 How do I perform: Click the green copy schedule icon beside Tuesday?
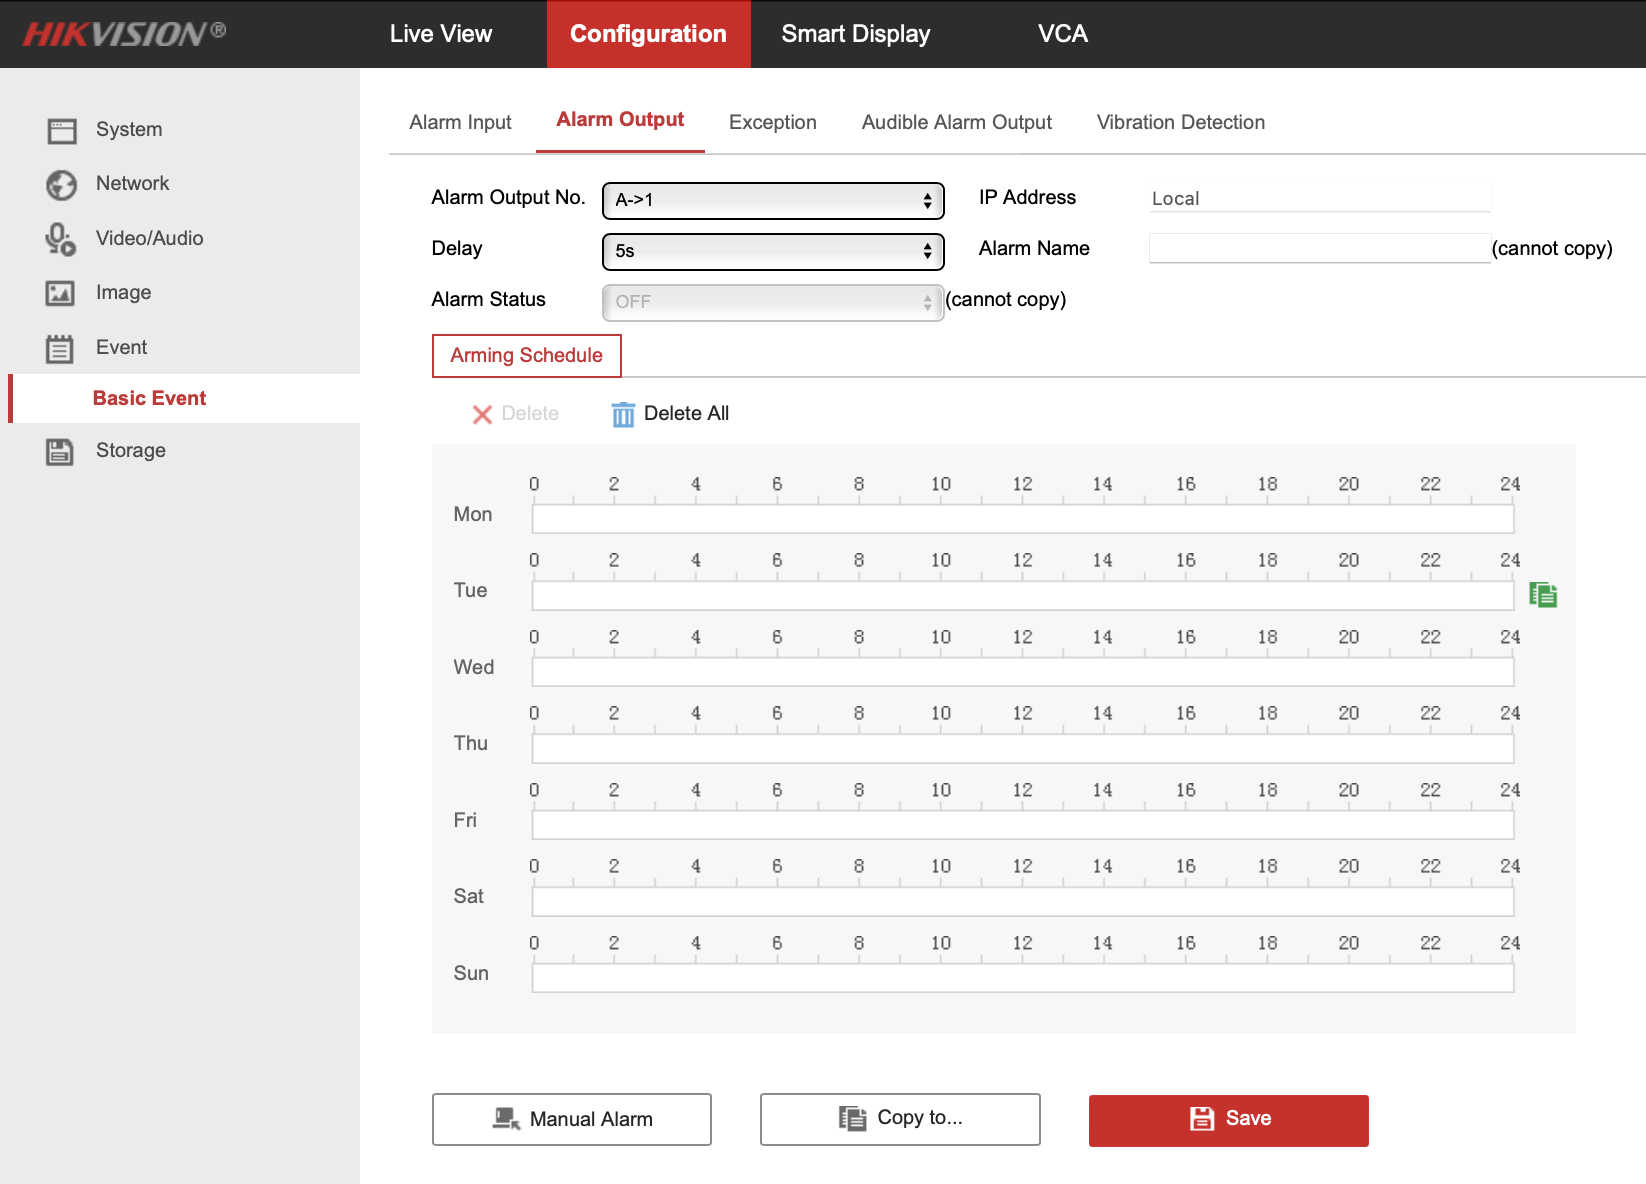[1543, 595]
